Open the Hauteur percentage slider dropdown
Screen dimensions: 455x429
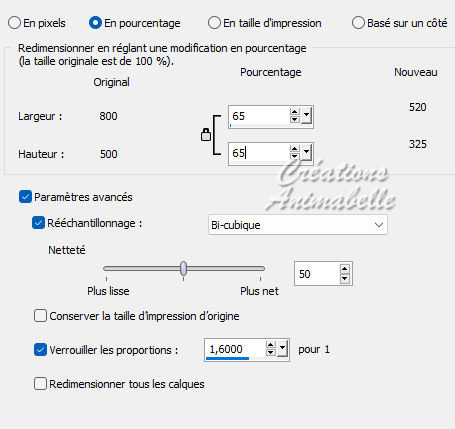[x=306, y=153]
